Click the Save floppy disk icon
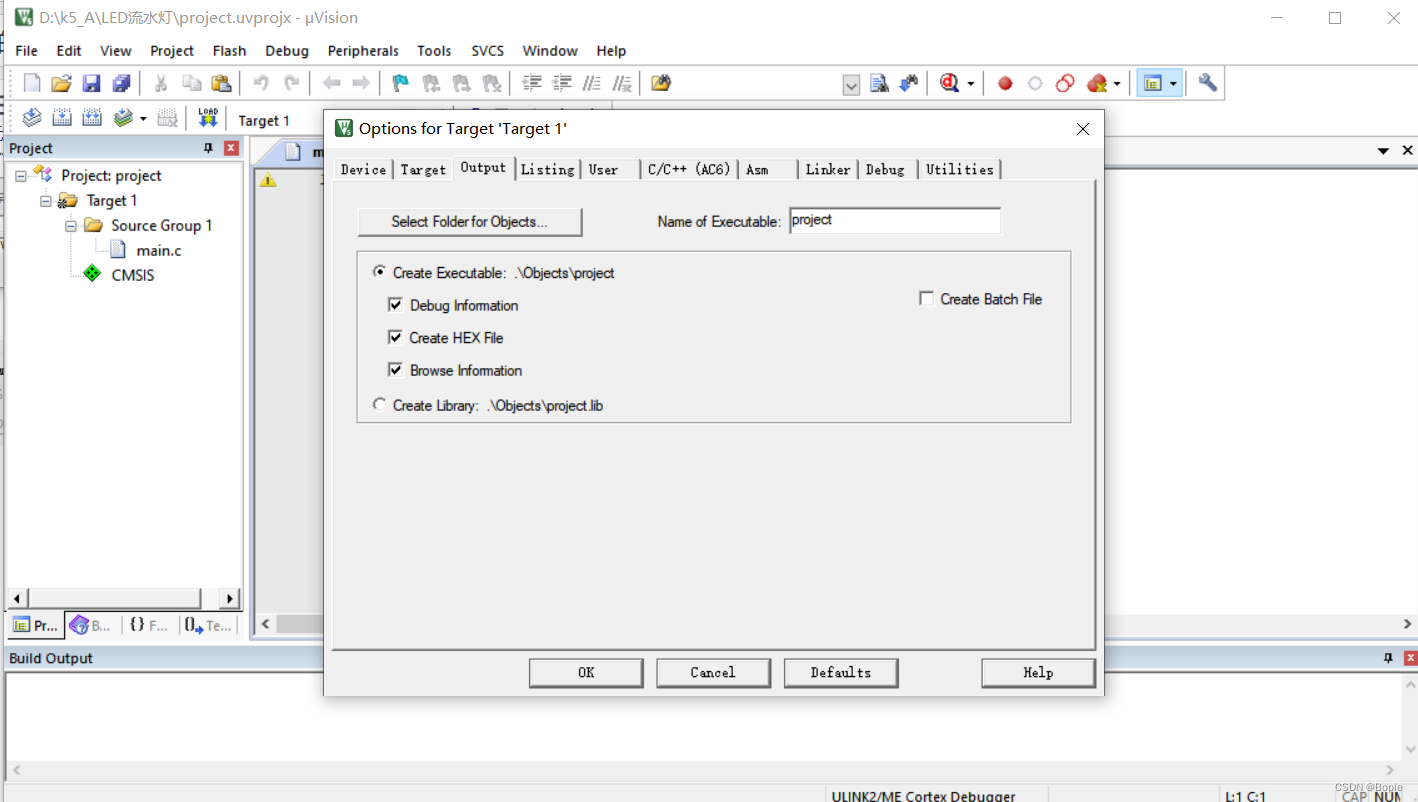This screenshot has width=1418, height=802. pyautogui.click(x=92, y=83)
